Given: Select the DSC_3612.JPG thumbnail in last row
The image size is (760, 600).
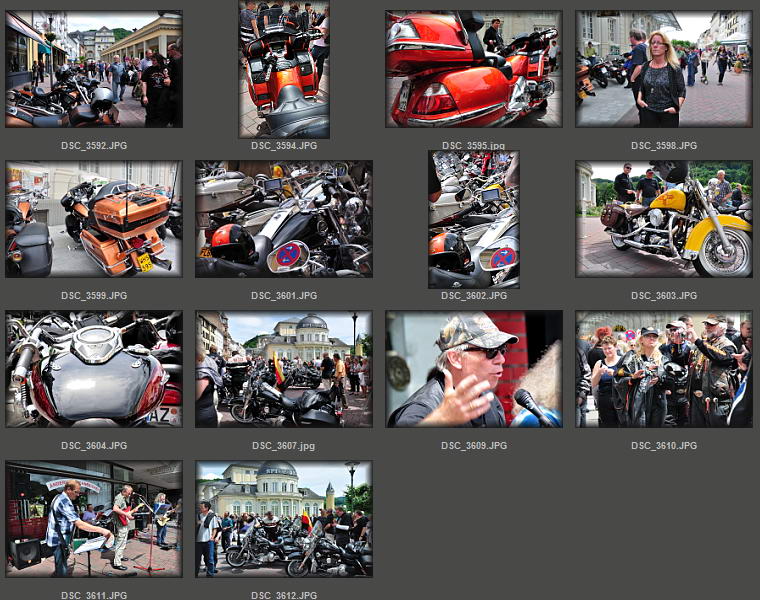Looking at the screenshot, I should [284, 519].
